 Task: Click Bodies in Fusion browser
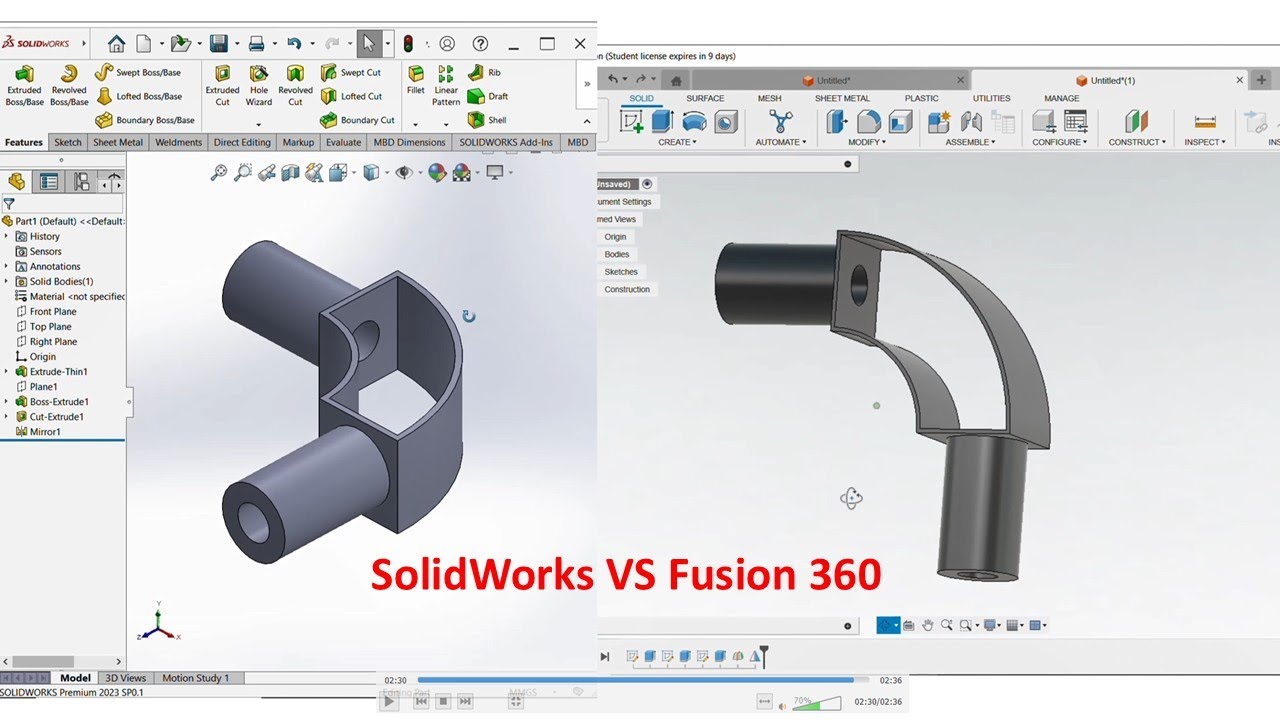pyautogui.click(x=617, y=254)
